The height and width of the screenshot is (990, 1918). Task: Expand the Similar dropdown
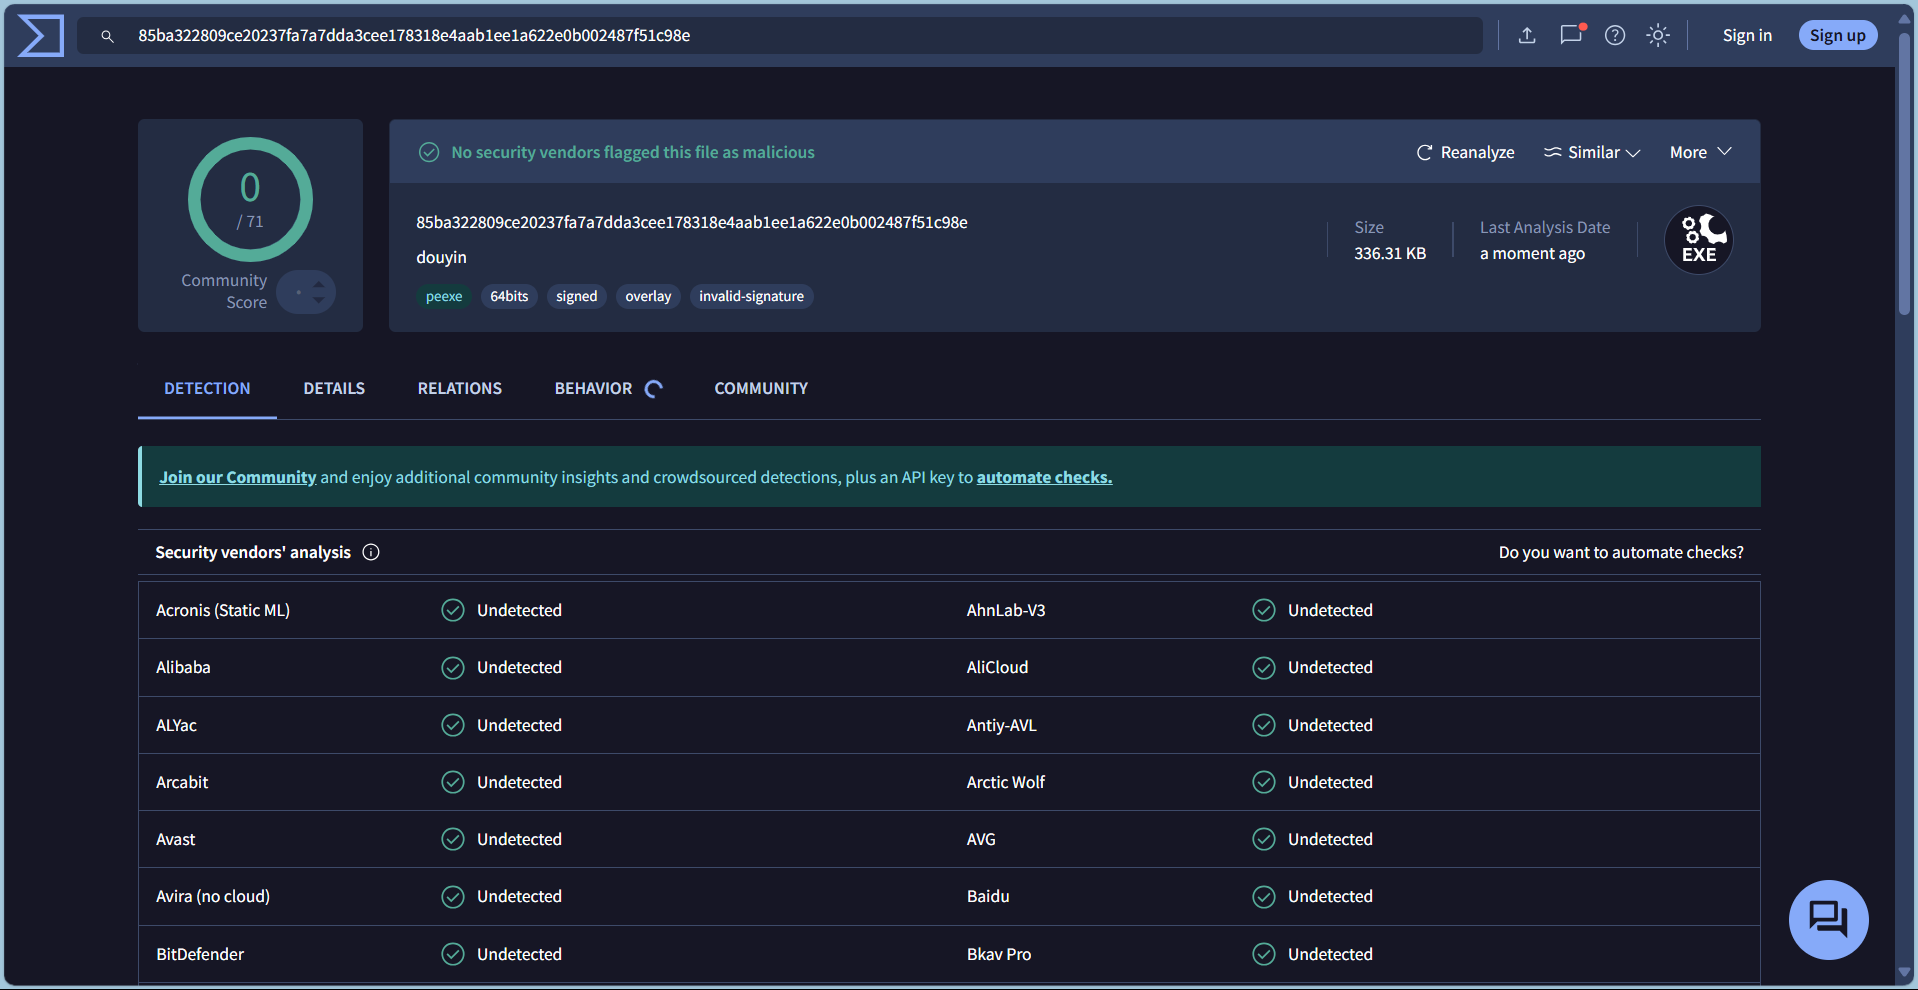click(1592, 152)
